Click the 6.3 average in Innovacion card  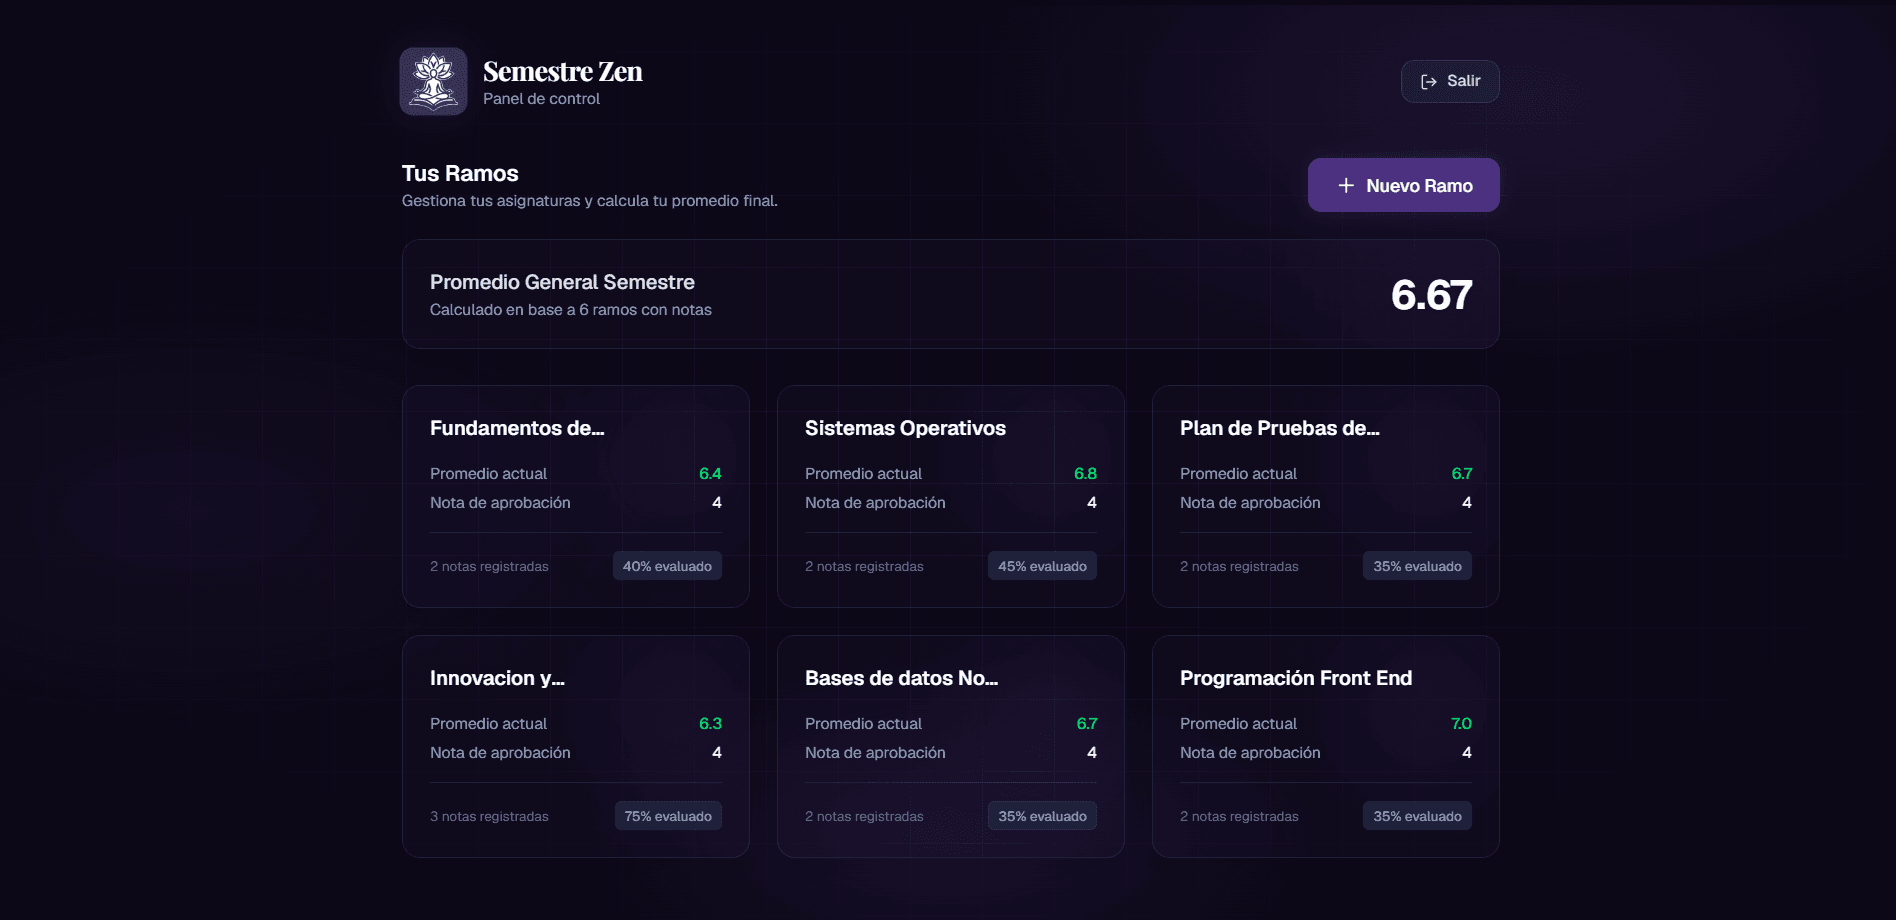pos(710,724)
